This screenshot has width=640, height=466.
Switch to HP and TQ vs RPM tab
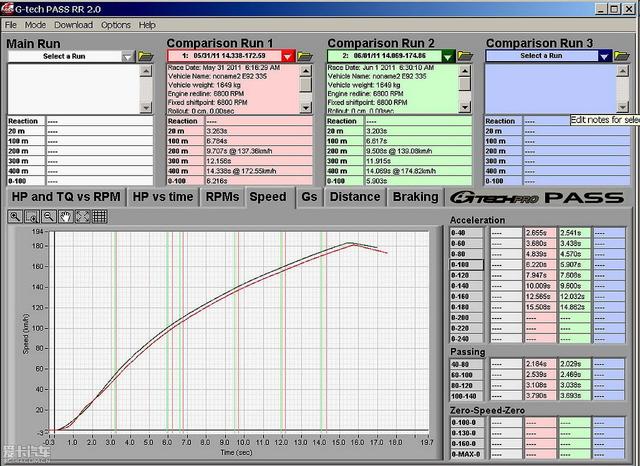tap(66, 197)
